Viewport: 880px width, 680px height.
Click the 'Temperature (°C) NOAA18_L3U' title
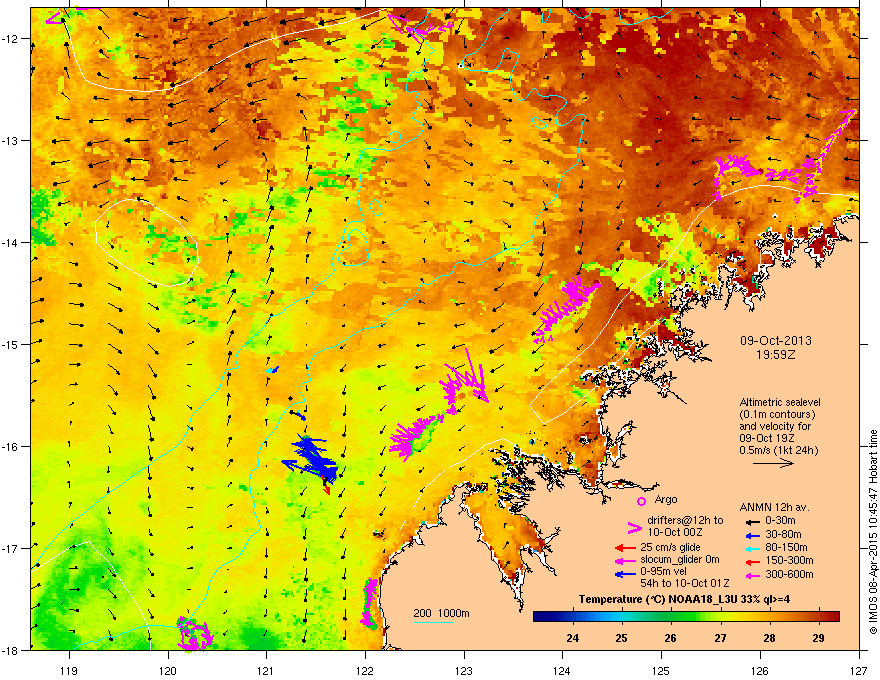[x=656, y=599]
